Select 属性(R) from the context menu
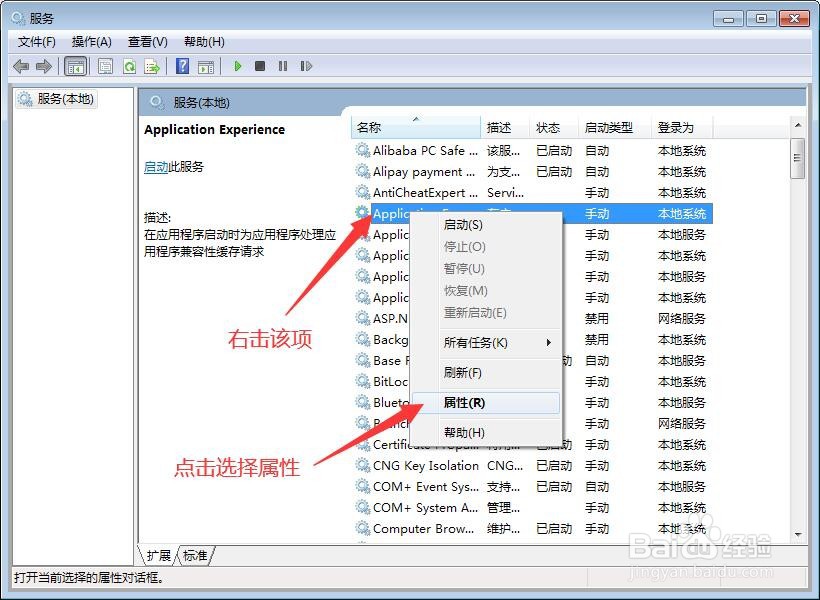Image resolution: width=820 pixels, height=600 pixels. pyautogui.click(x=470, y=402)
